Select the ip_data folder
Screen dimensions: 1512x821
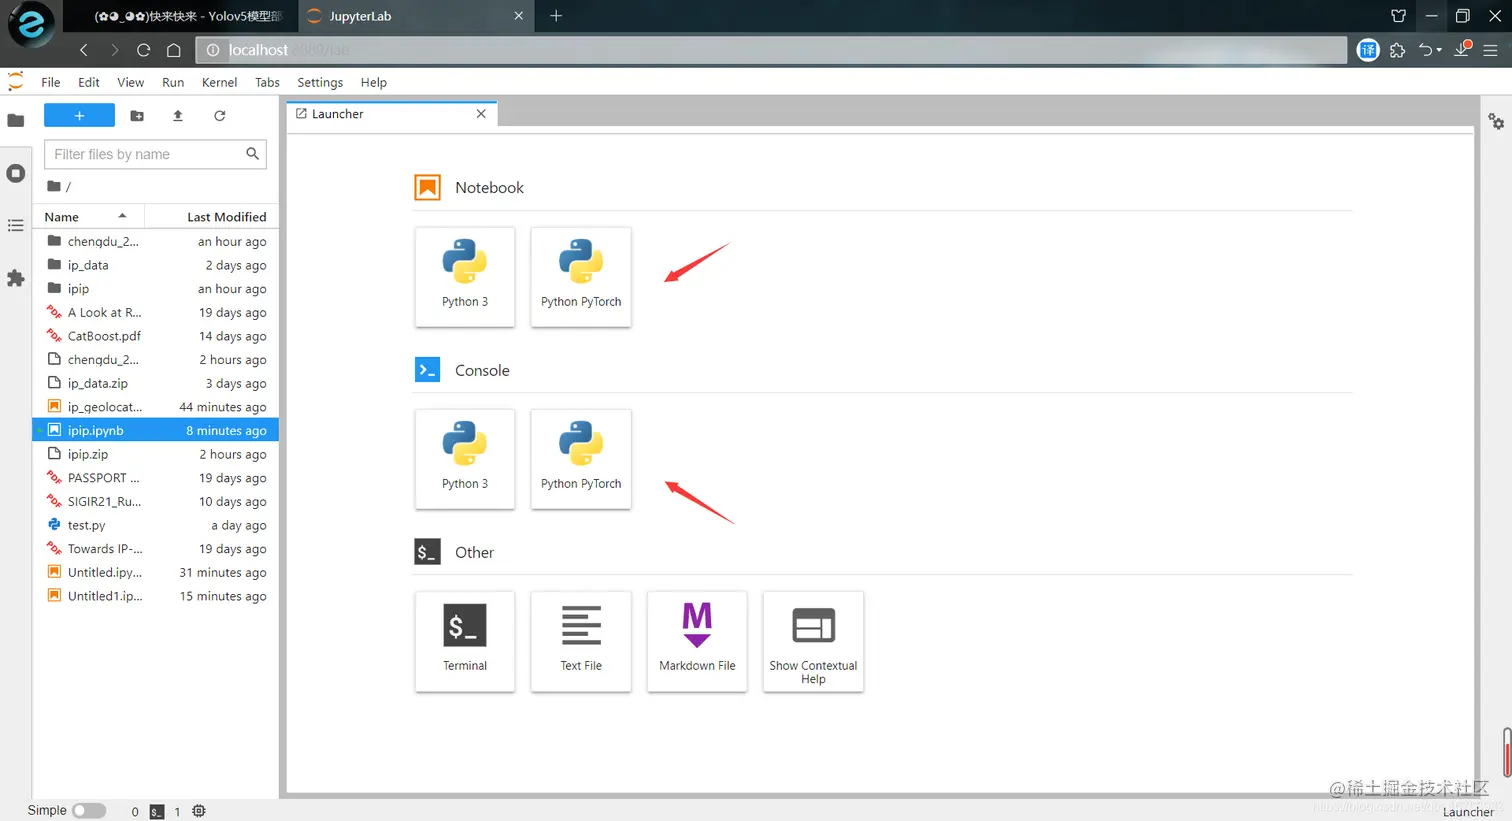pyautogui.click(x=156, y=265)
